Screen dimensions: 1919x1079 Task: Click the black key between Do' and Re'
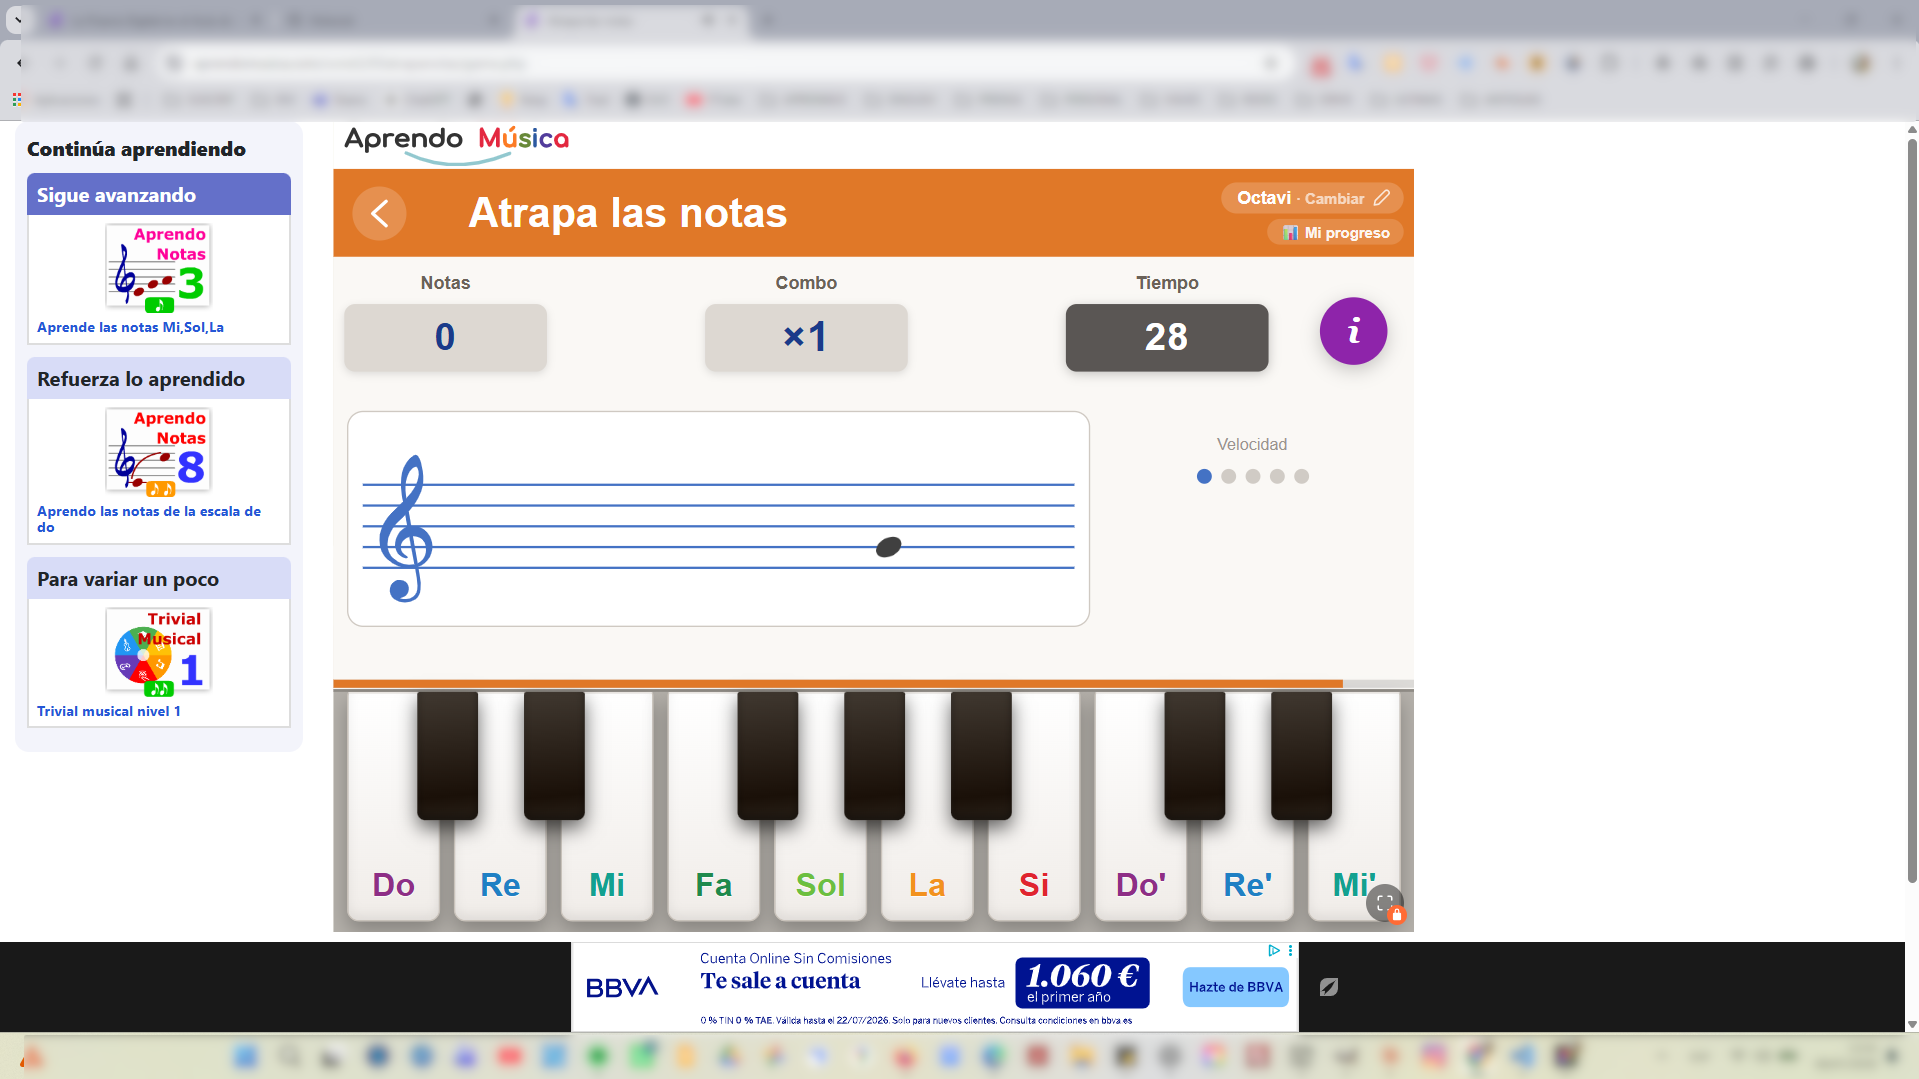point(1195,755)
